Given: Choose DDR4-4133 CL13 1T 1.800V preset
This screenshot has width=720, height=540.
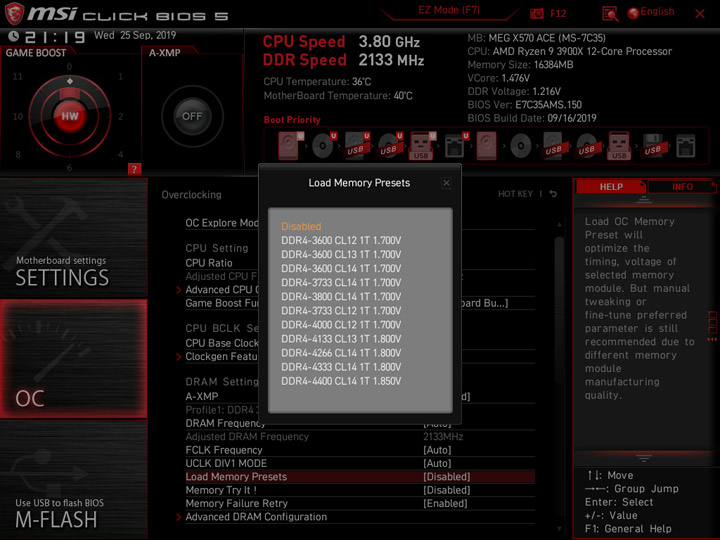Looking at the screenshot, I should (x=341, y=339).
